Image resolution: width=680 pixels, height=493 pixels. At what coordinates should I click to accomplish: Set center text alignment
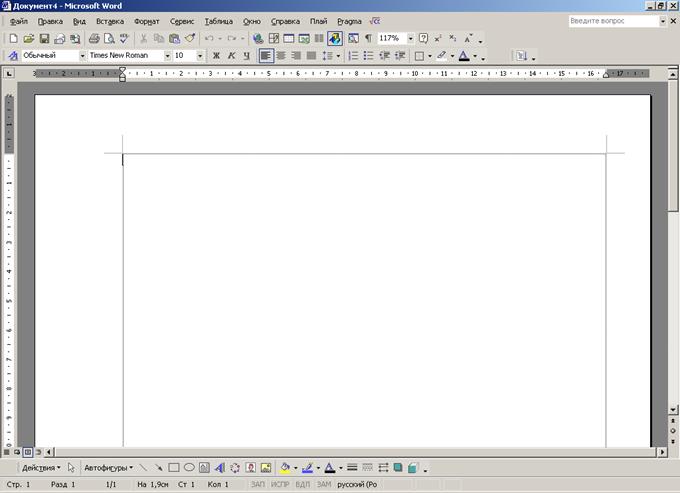[x=281, y=56]
